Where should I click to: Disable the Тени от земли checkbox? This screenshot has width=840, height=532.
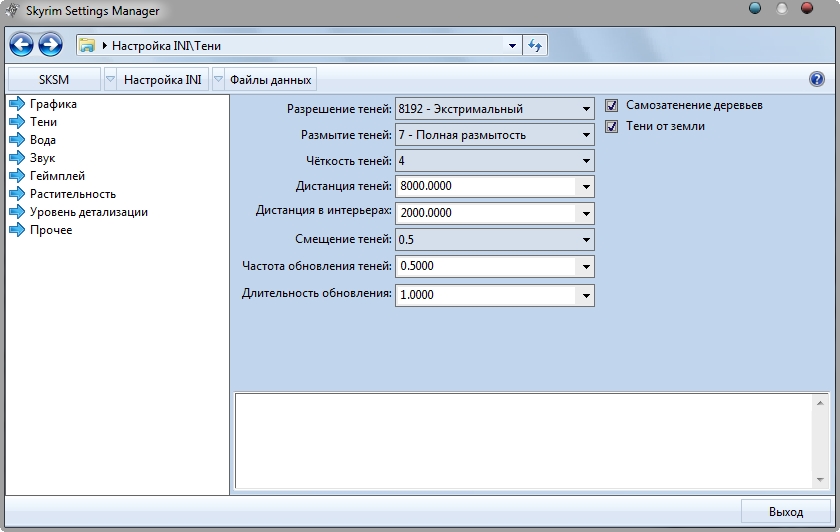click(612, 126)
